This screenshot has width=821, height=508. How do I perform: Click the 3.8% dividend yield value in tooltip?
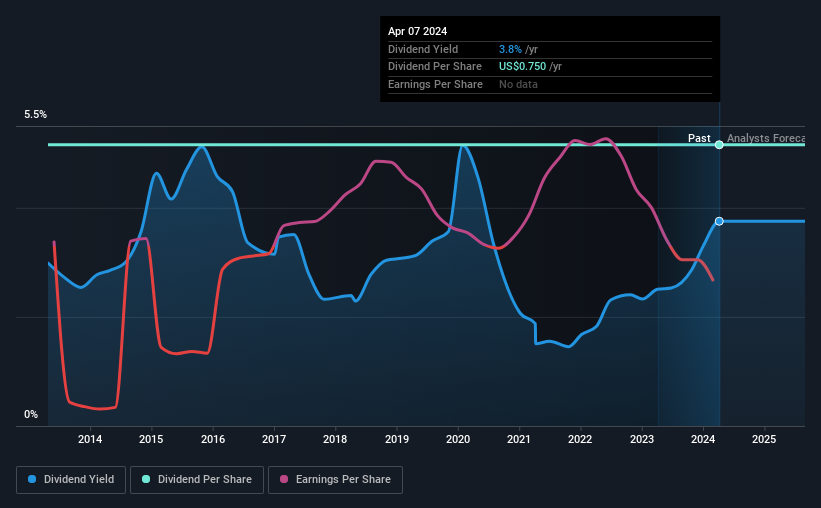click(x=510, y=49)
